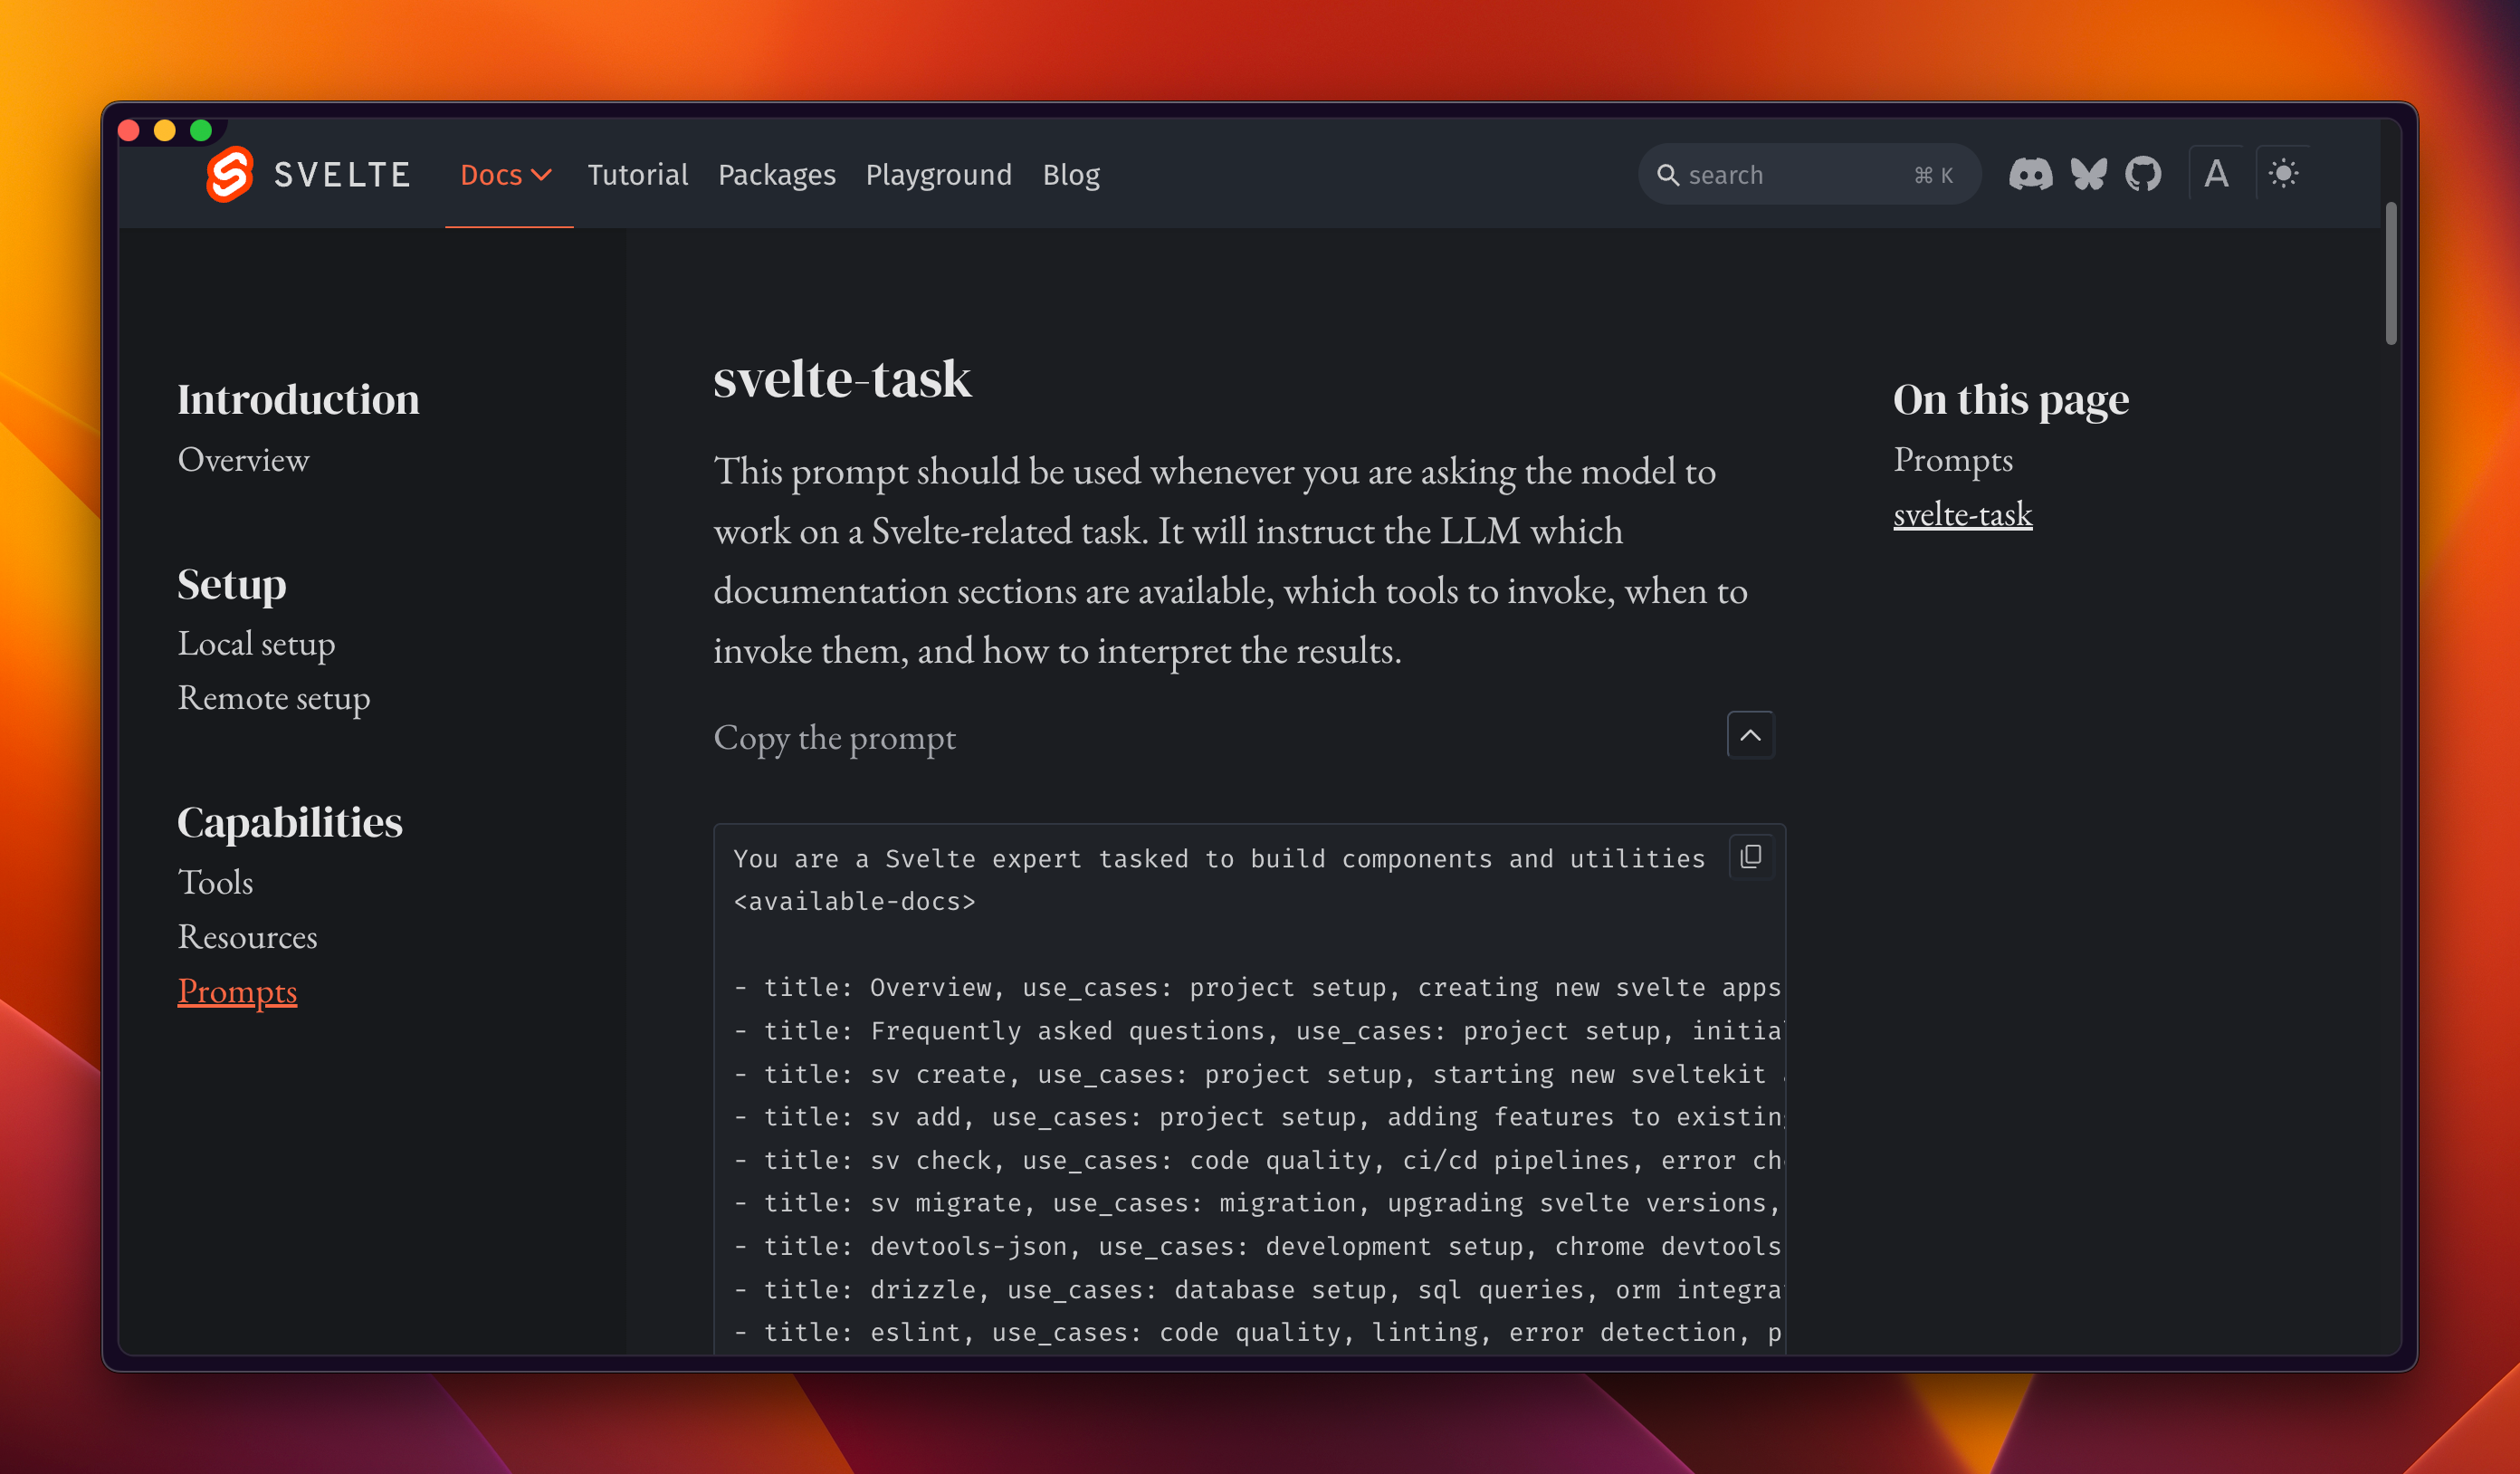The image size is (2520, 1474).
Task: Open the Docs dropdown menu
Action: pyautogui.click(x=506, y=174)
